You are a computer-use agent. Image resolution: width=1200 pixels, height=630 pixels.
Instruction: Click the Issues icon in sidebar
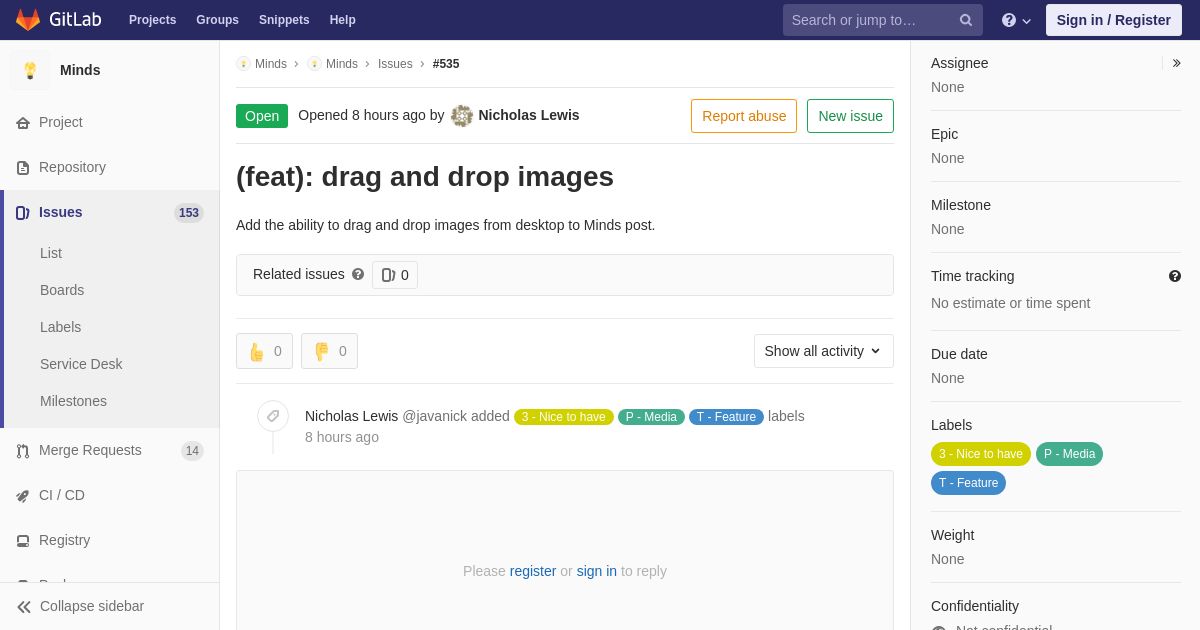[x=23, y=213]
